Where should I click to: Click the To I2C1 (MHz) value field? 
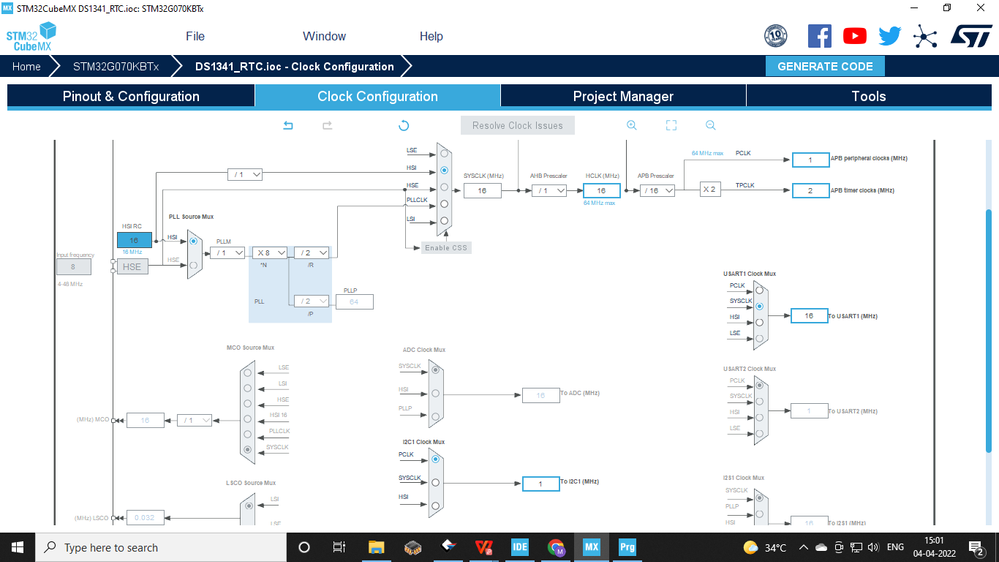pos(541,484)
